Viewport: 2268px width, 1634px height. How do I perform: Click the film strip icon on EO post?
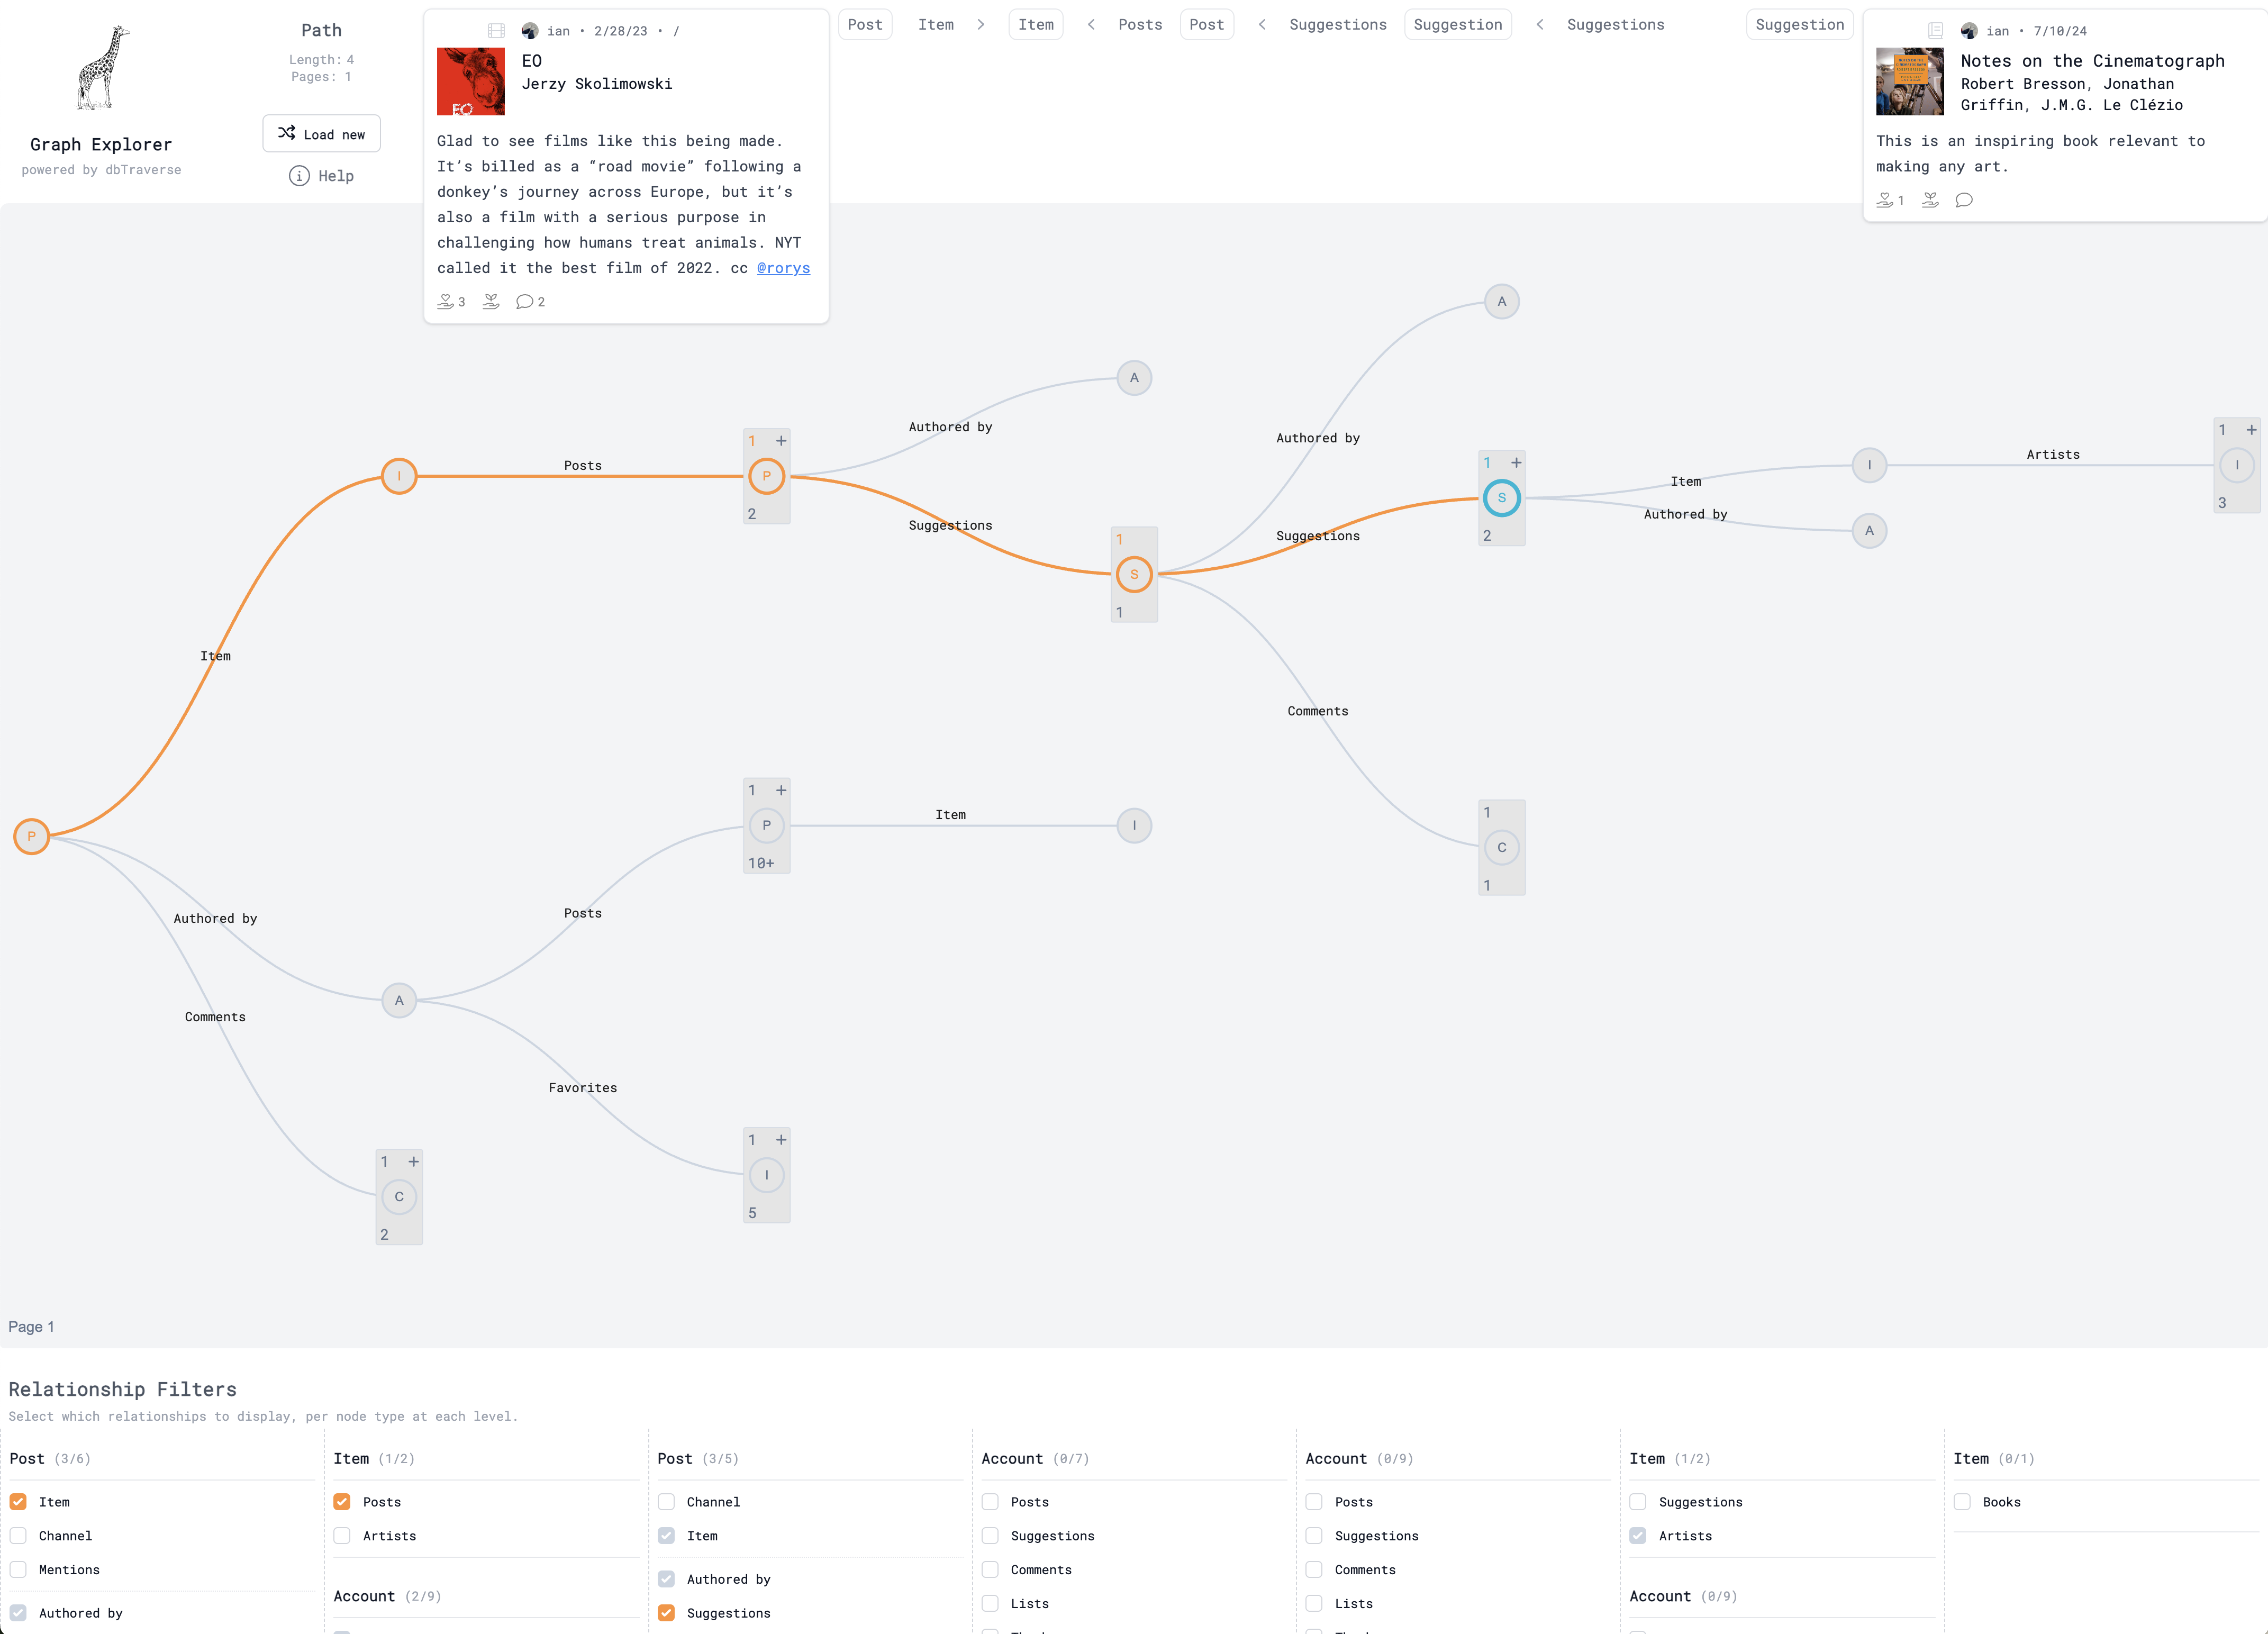click(x=496, y=31)
